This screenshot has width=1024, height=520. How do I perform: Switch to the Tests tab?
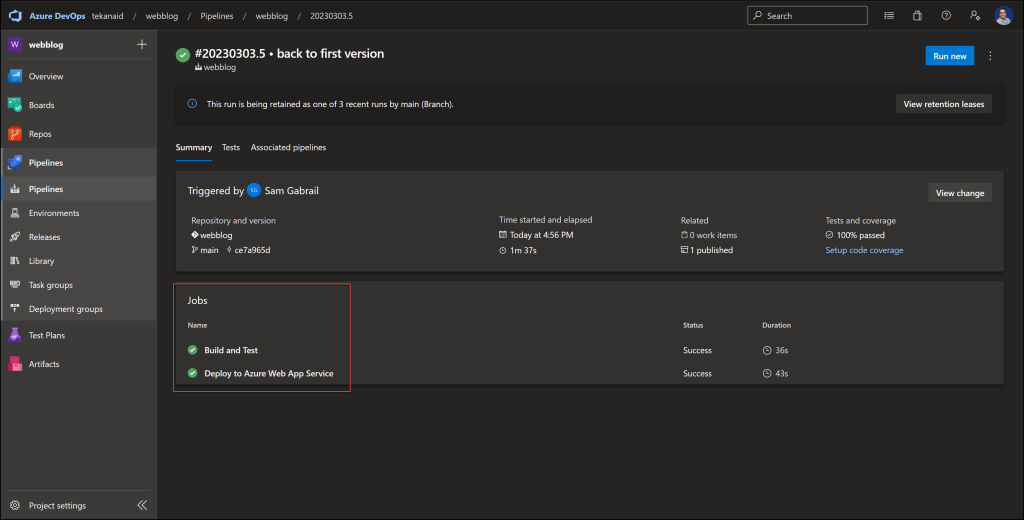click(x=231, y=147)
